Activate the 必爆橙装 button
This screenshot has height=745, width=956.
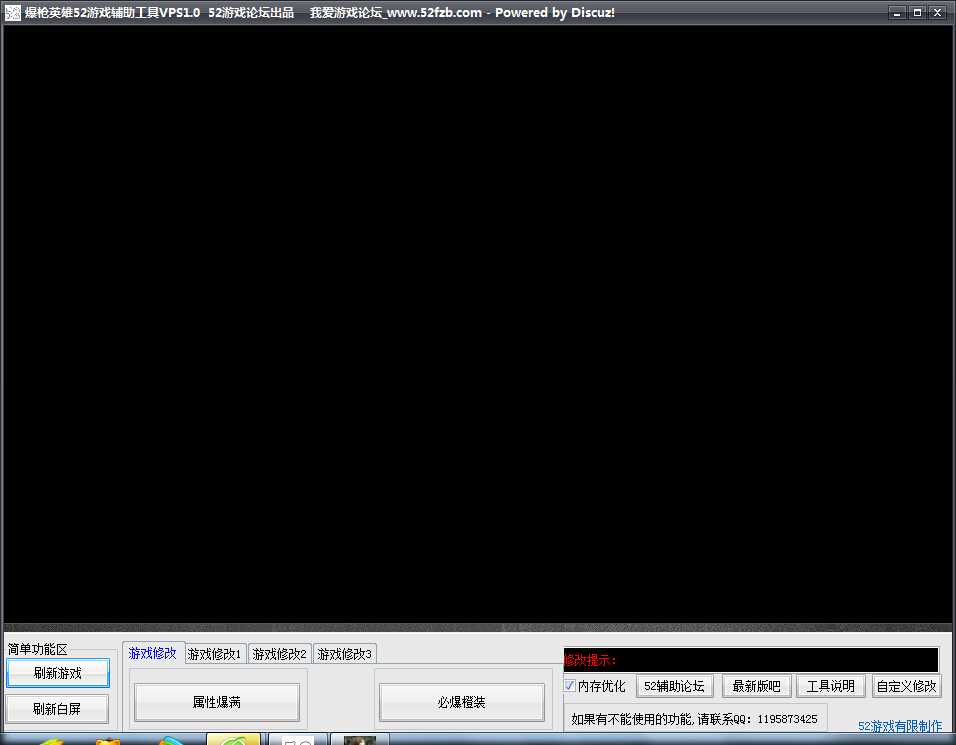(462, 702)
